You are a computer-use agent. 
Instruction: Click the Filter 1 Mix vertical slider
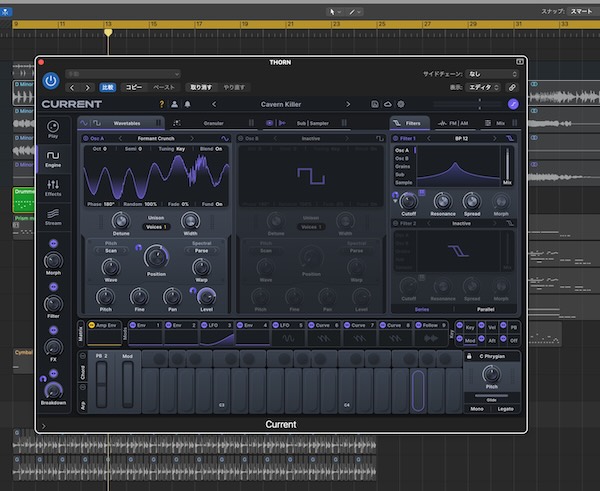(x=507, y=163)
